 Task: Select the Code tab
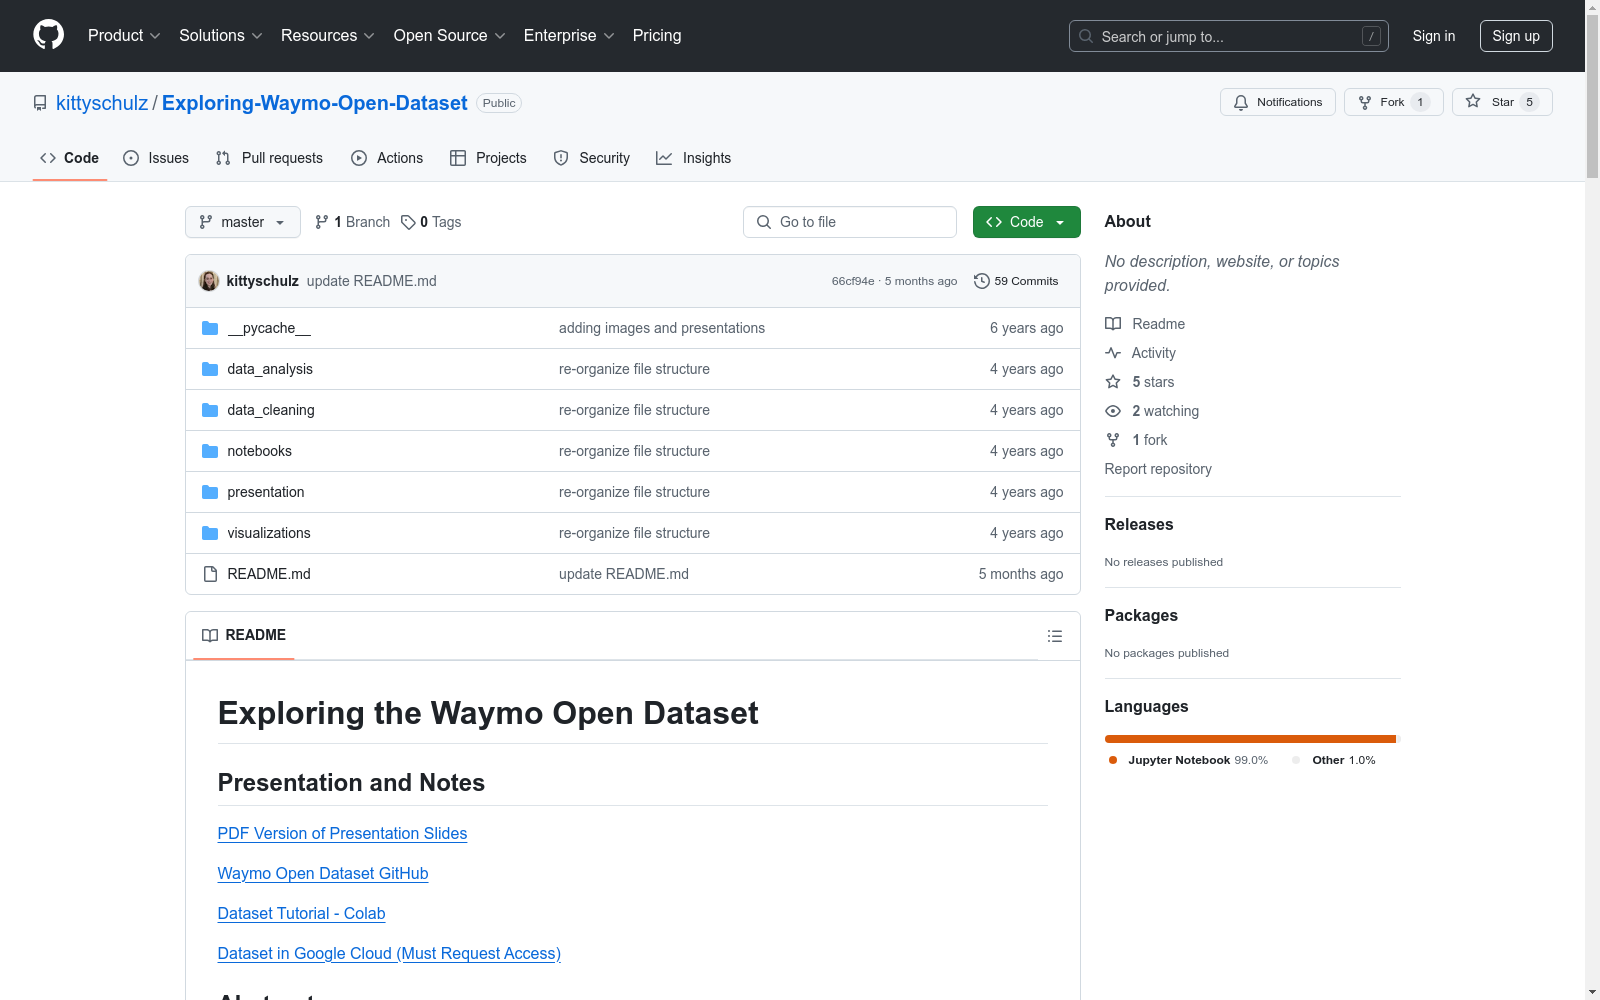70,158
